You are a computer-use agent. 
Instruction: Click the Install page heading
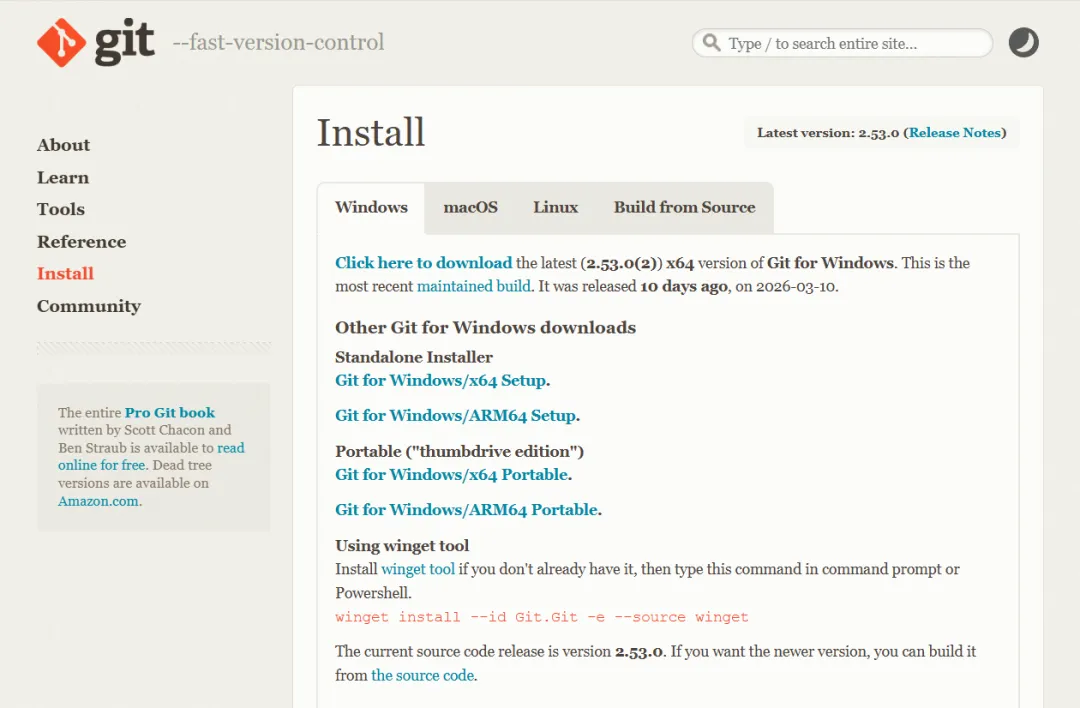371,132
